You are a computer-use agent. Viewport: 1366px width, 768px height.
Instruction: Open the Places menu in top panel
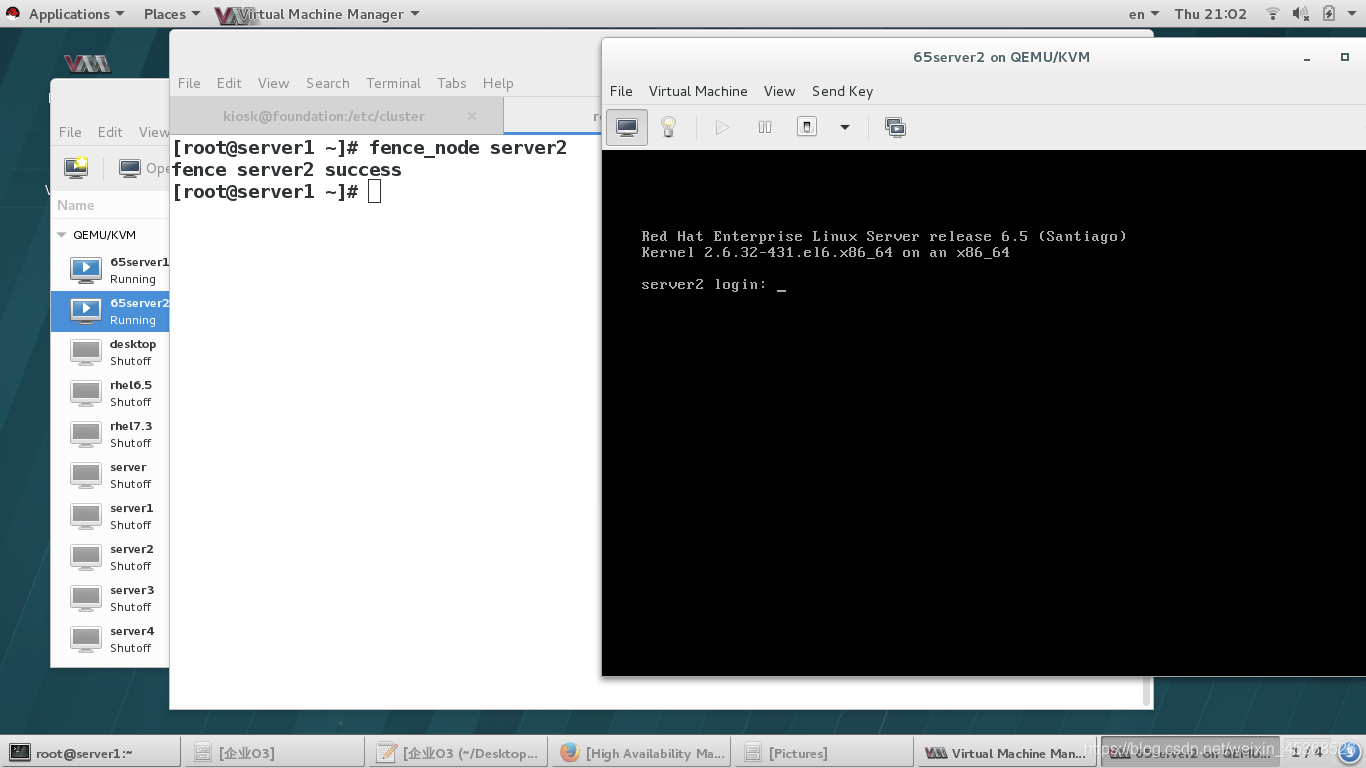(x=171, y=14)
